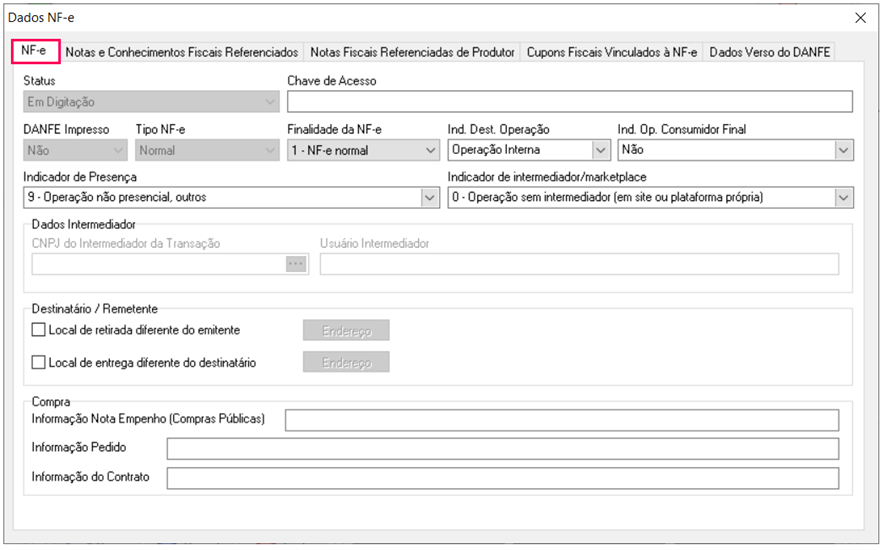Click the Chave de Acesso field
Screen dimensions: 886x550
coord(569,102)
